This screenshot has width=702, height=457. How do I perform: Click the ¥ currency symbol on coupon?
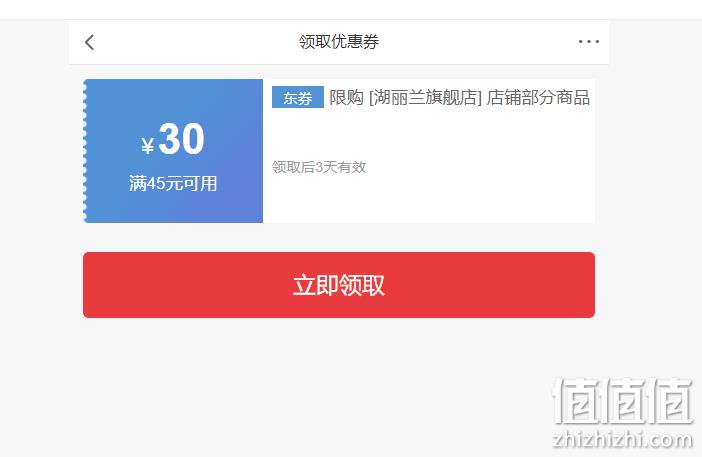148,145
